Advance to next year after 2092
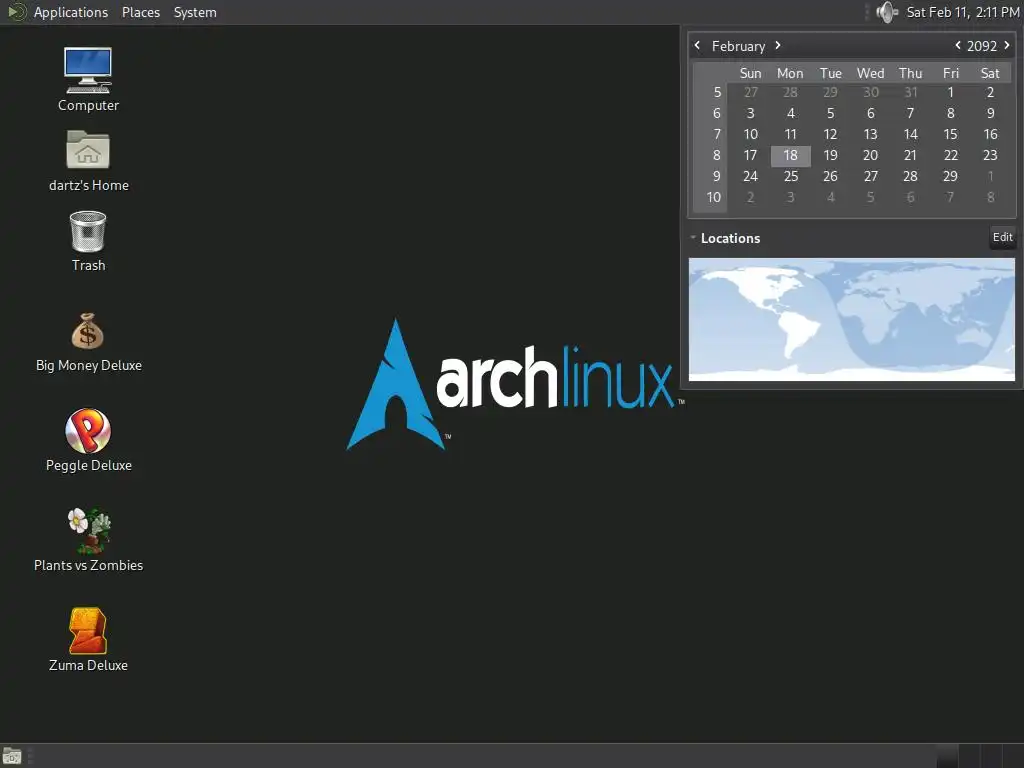Image resolution: width=1024 pixels, height=768 pixels. click(x=1006, y=45)
